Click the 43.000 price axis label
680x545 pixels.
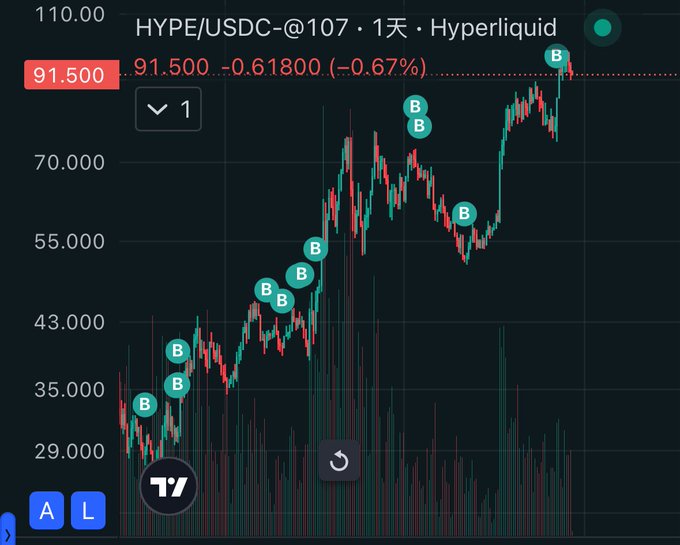tap(69, 322)
